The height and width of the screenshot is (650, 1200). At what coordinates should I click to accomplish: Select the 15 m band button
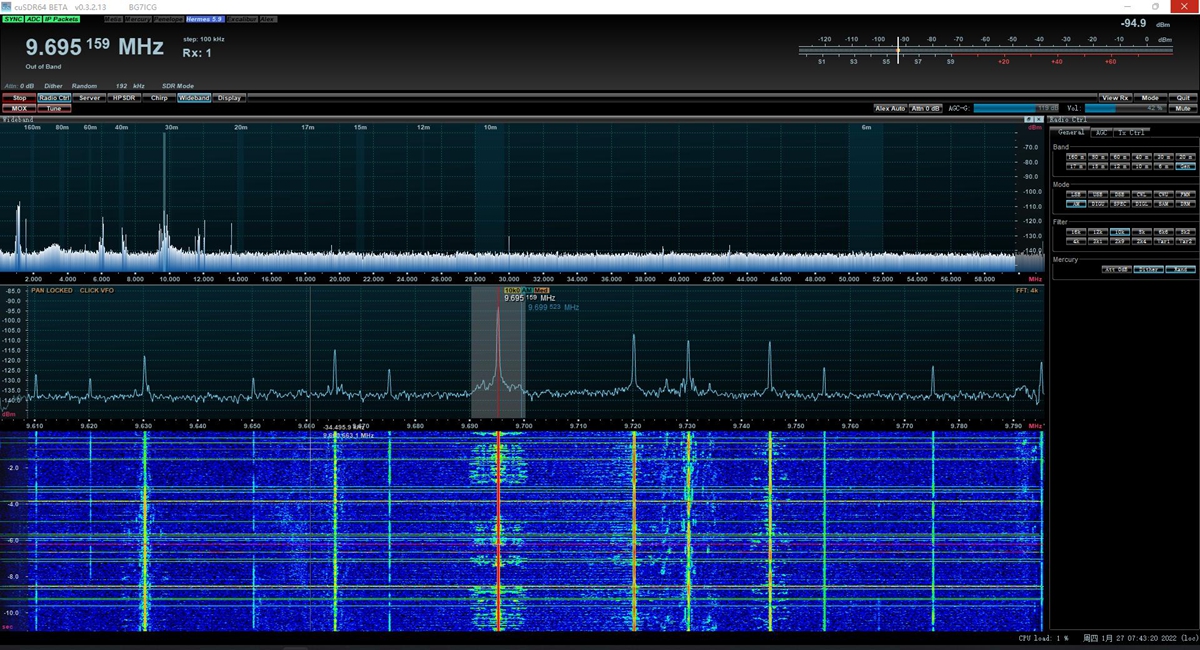tap(1098, 166)
